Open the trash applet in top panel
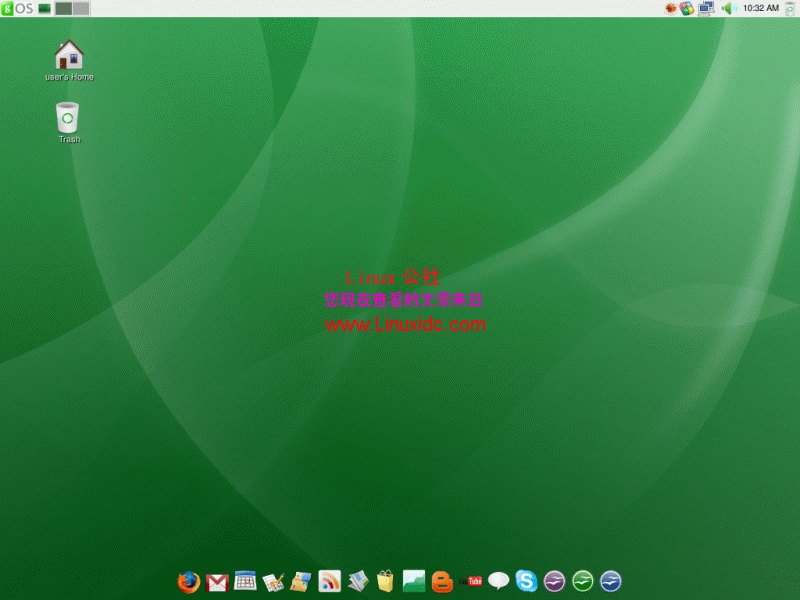The height and width of the screenshot is (600, 800). [789, 8]
